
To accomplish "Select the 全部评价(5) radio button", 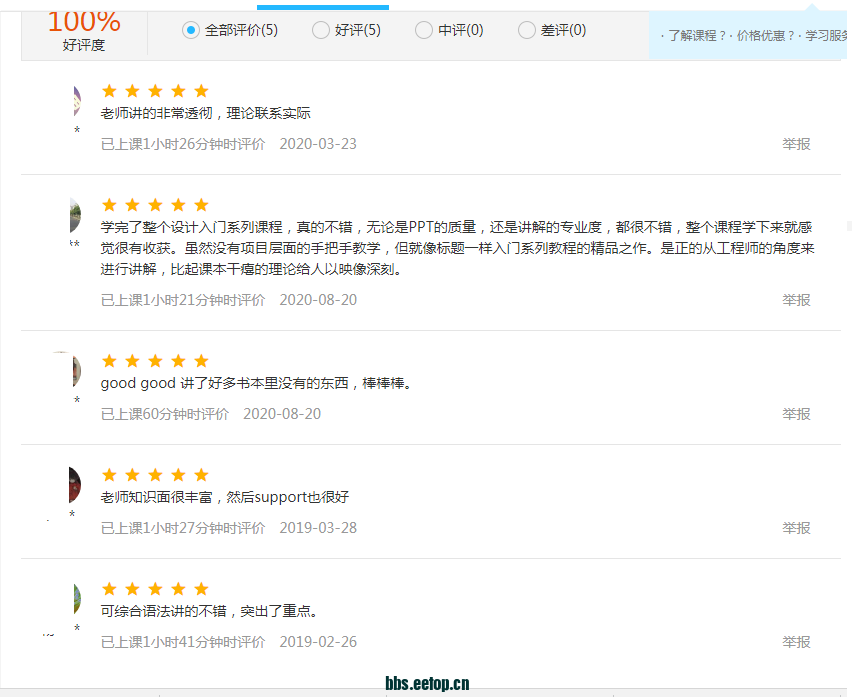I will coord(191,31).
